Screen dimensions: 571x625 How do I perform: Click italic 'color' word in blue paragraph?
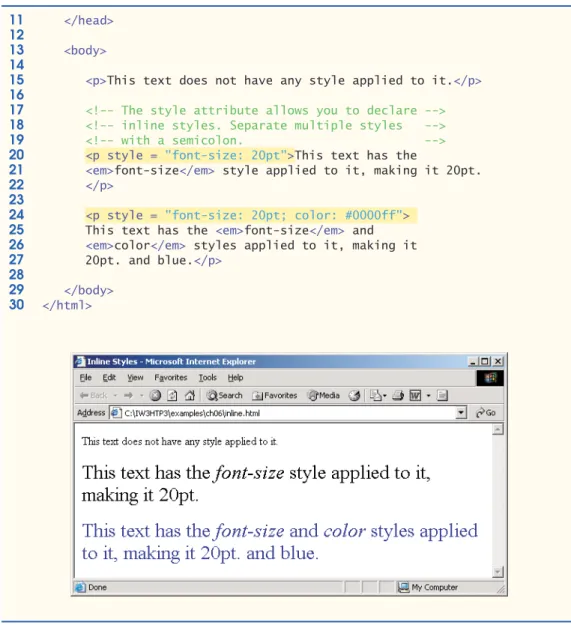[x=344, y=531]
